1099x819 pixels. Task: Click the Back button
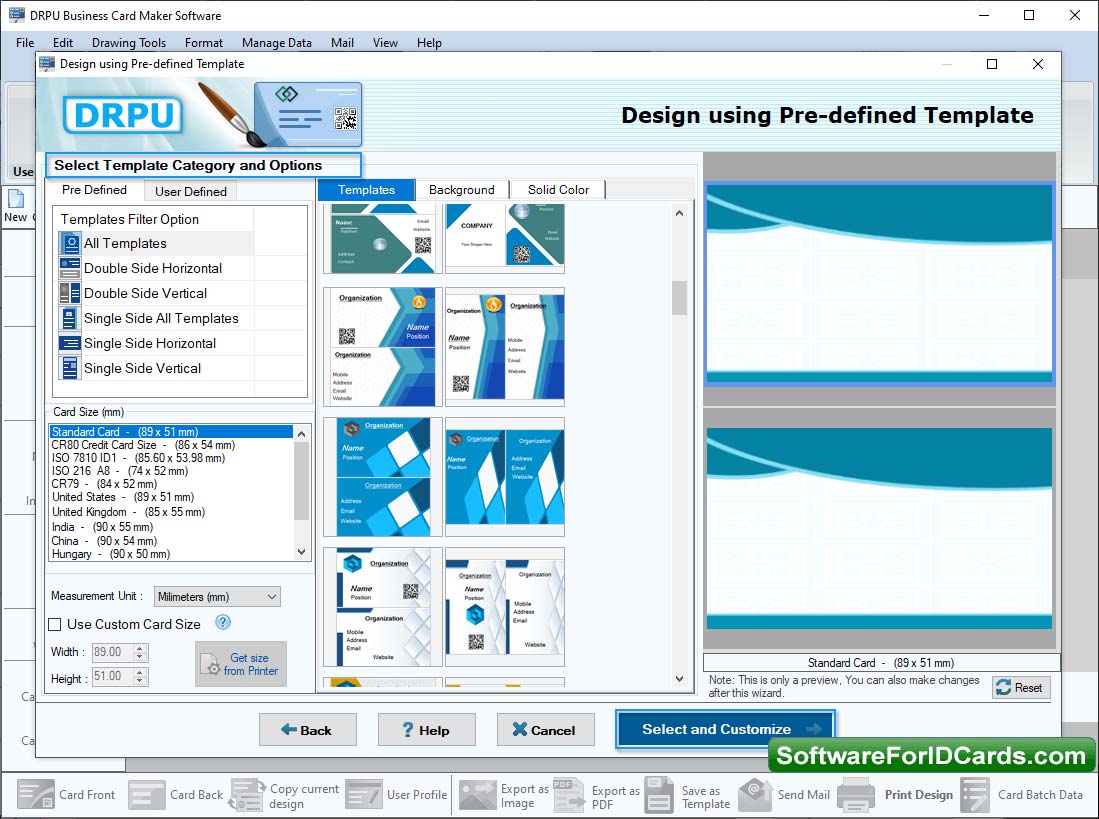point(308,730)
